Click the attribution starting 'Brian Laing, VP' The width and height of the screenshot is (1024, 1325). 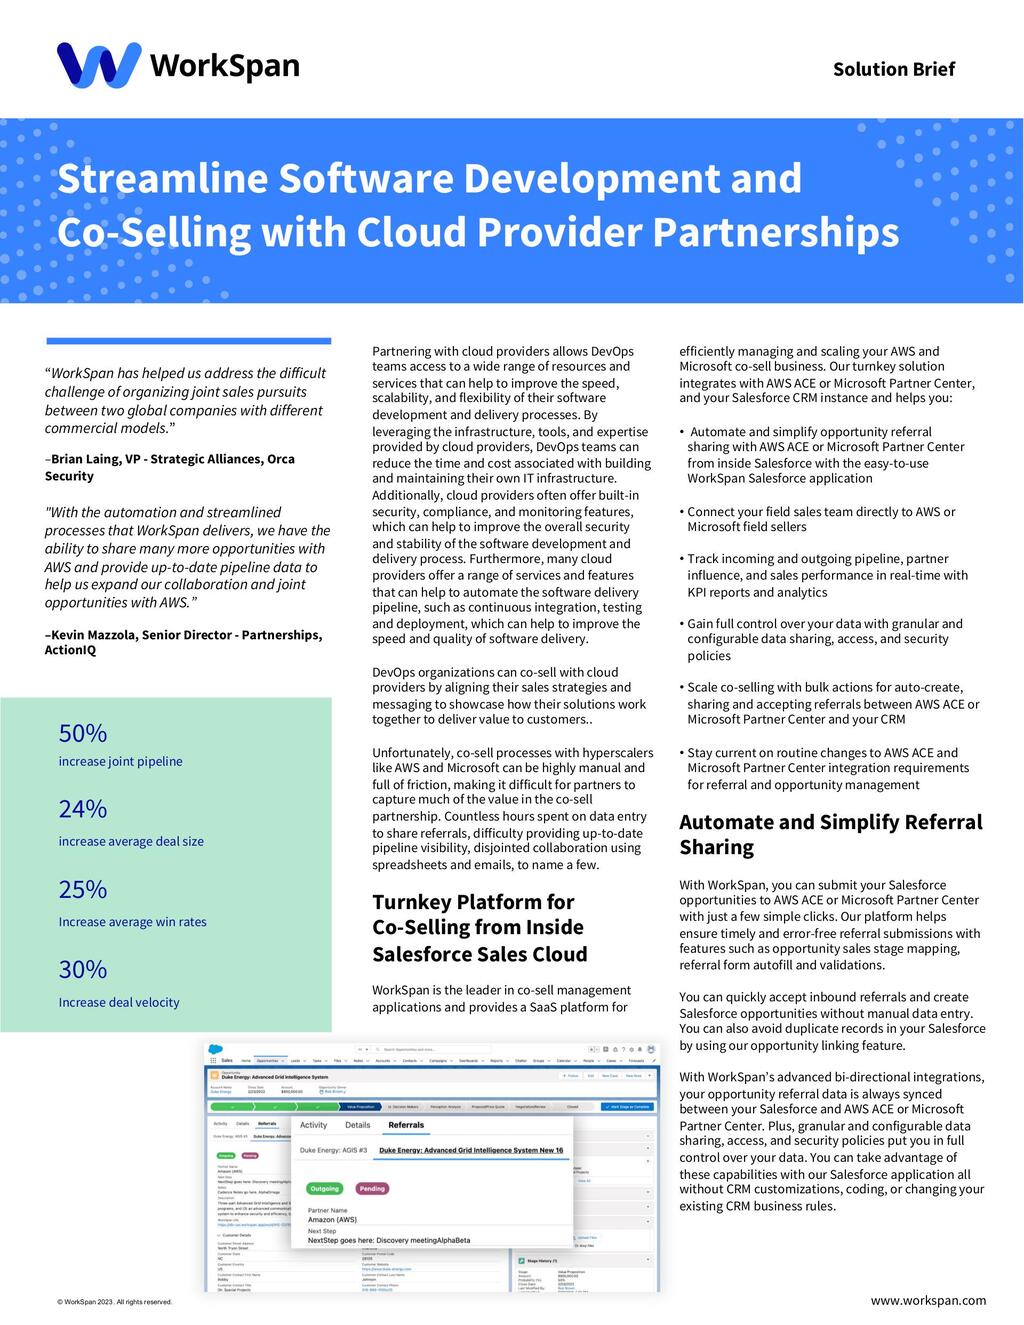[x=170, y=468]
